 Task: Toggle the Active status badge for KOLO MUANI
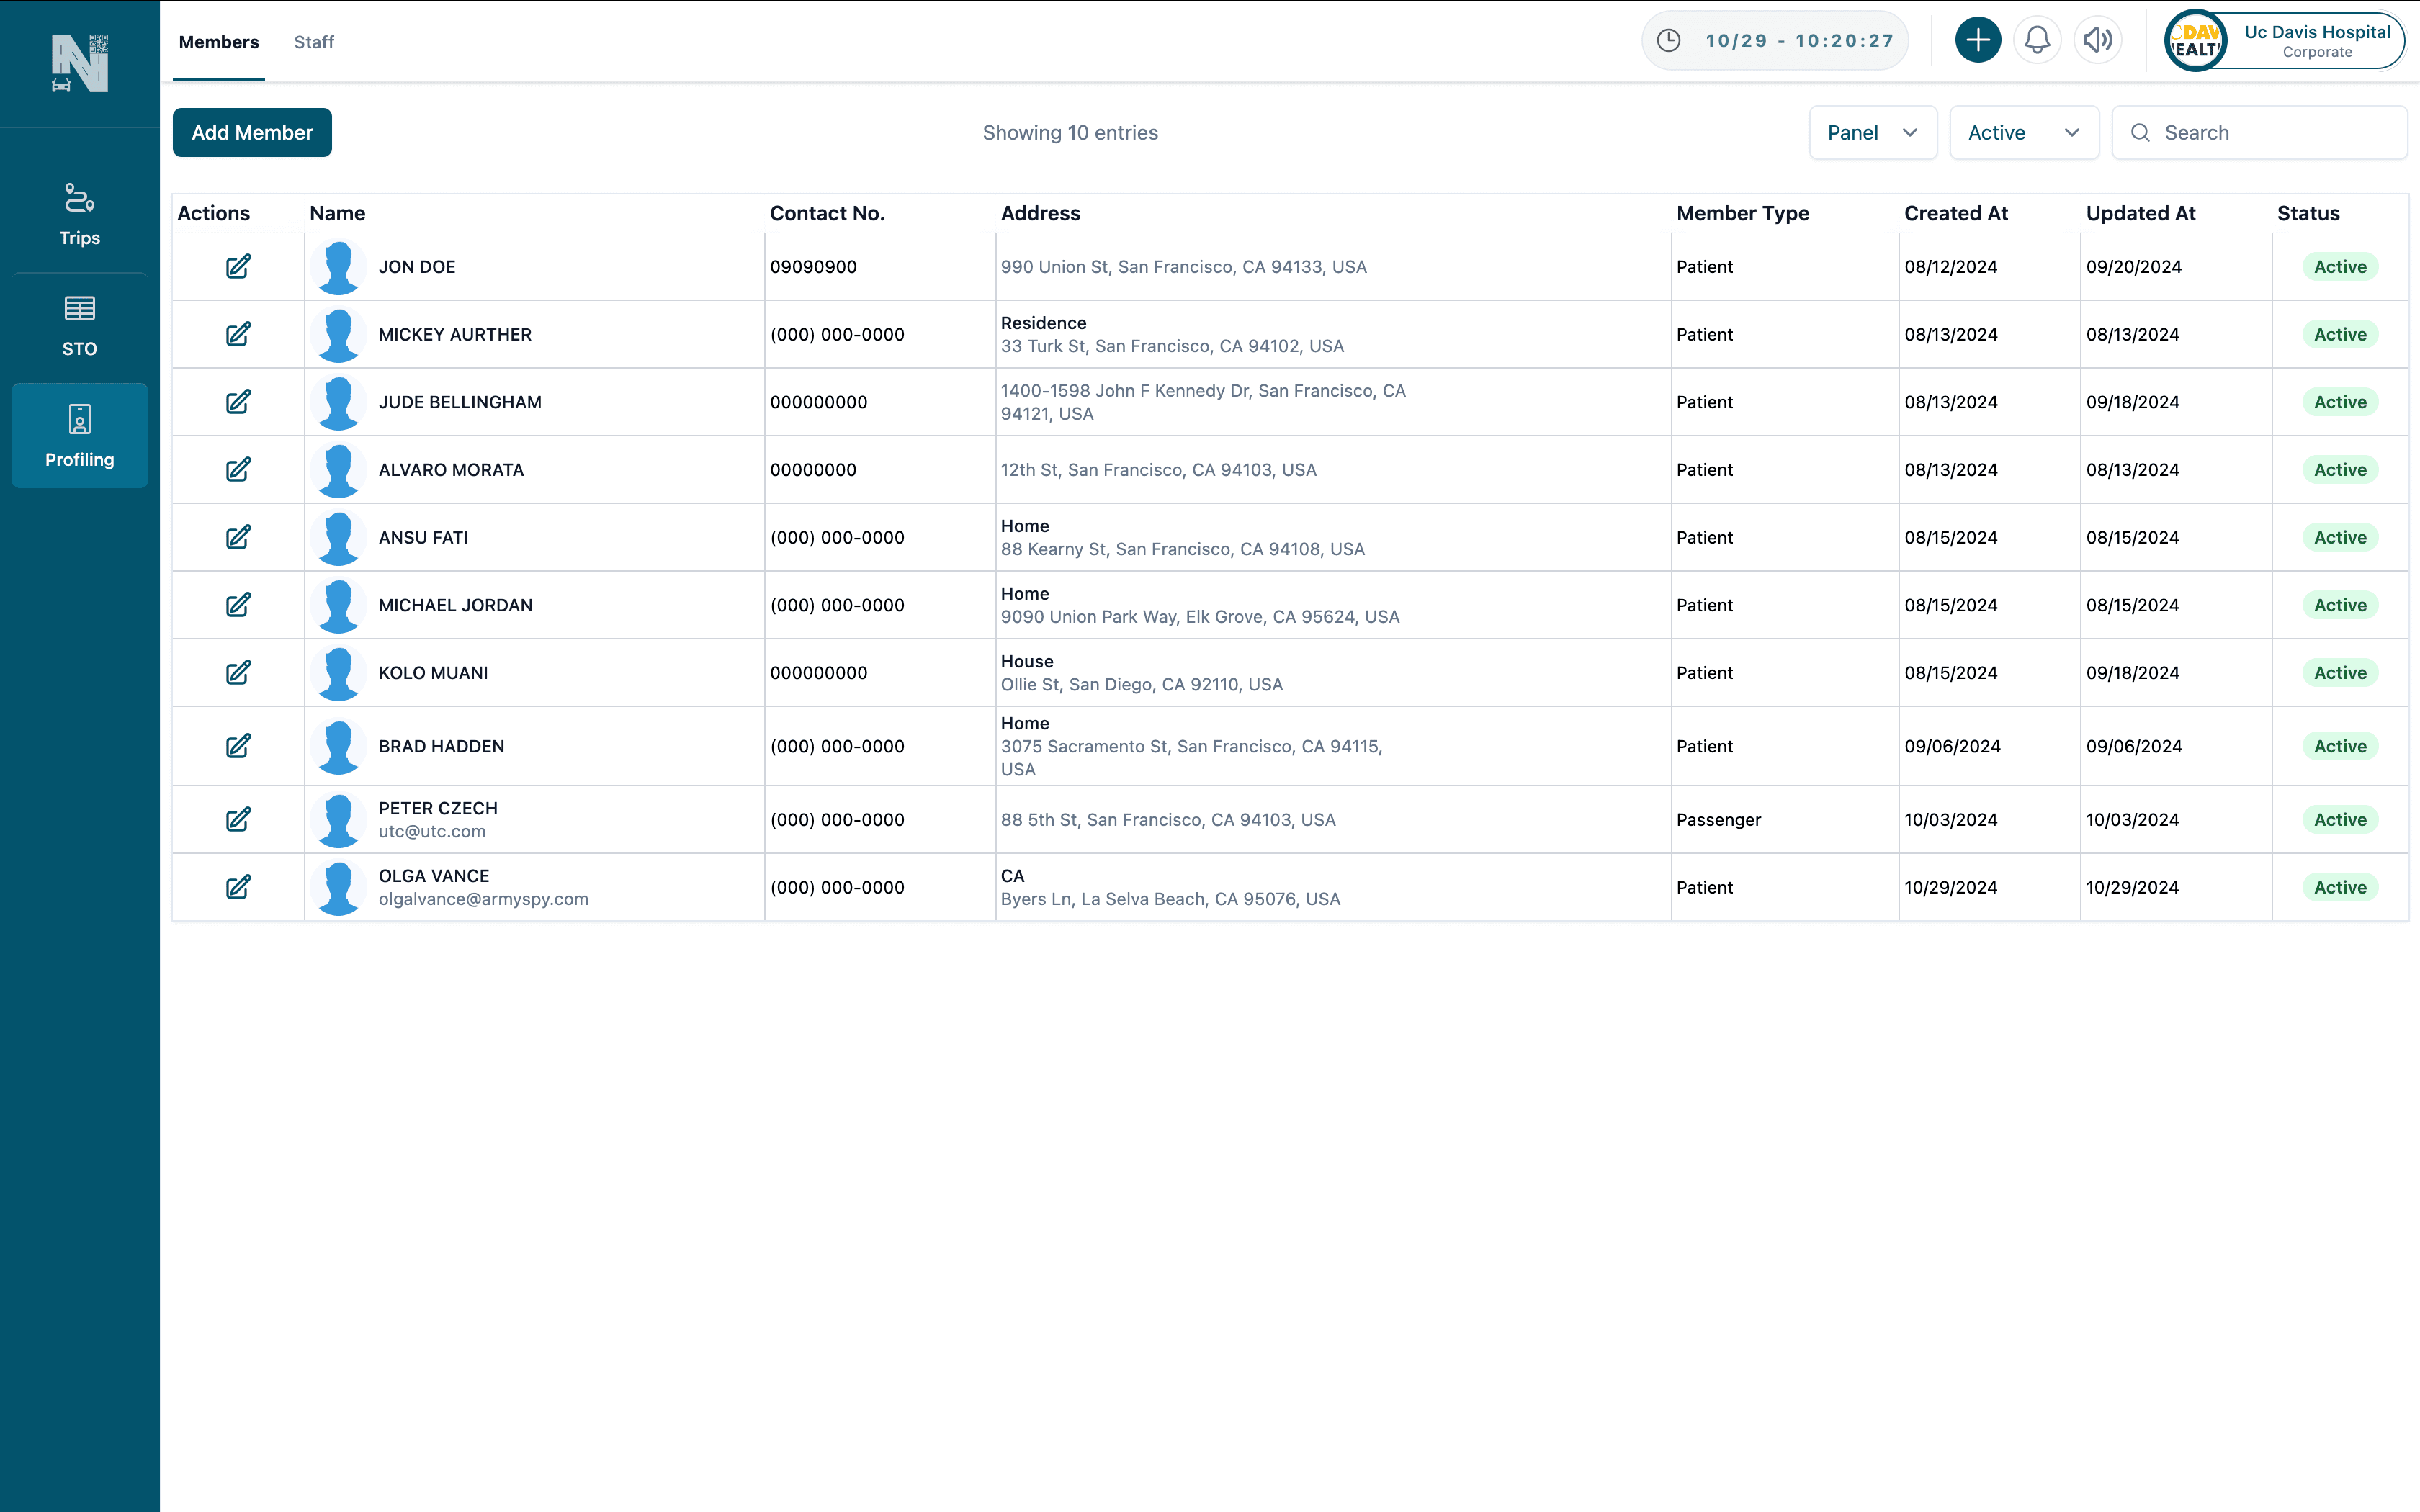pos(2341,672)
